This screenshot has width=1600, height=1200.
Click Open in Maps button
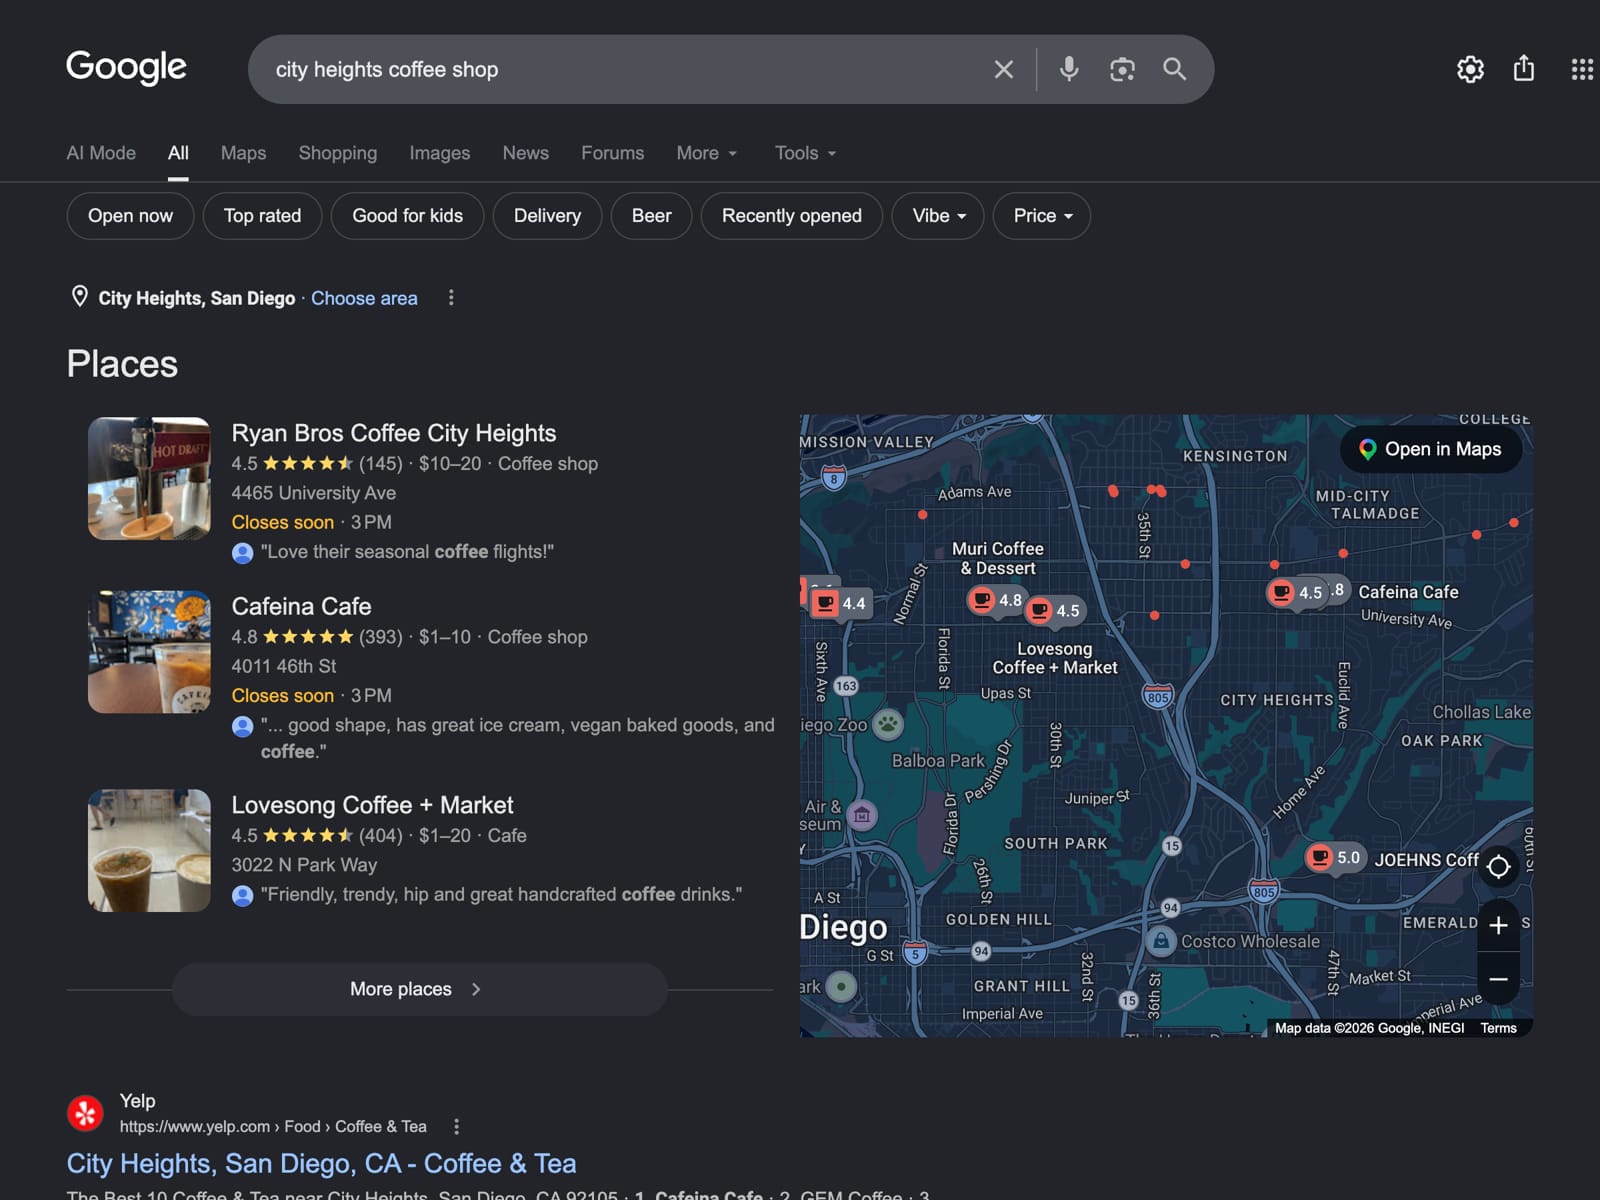pyautogui.click(x=1431, y=449)
